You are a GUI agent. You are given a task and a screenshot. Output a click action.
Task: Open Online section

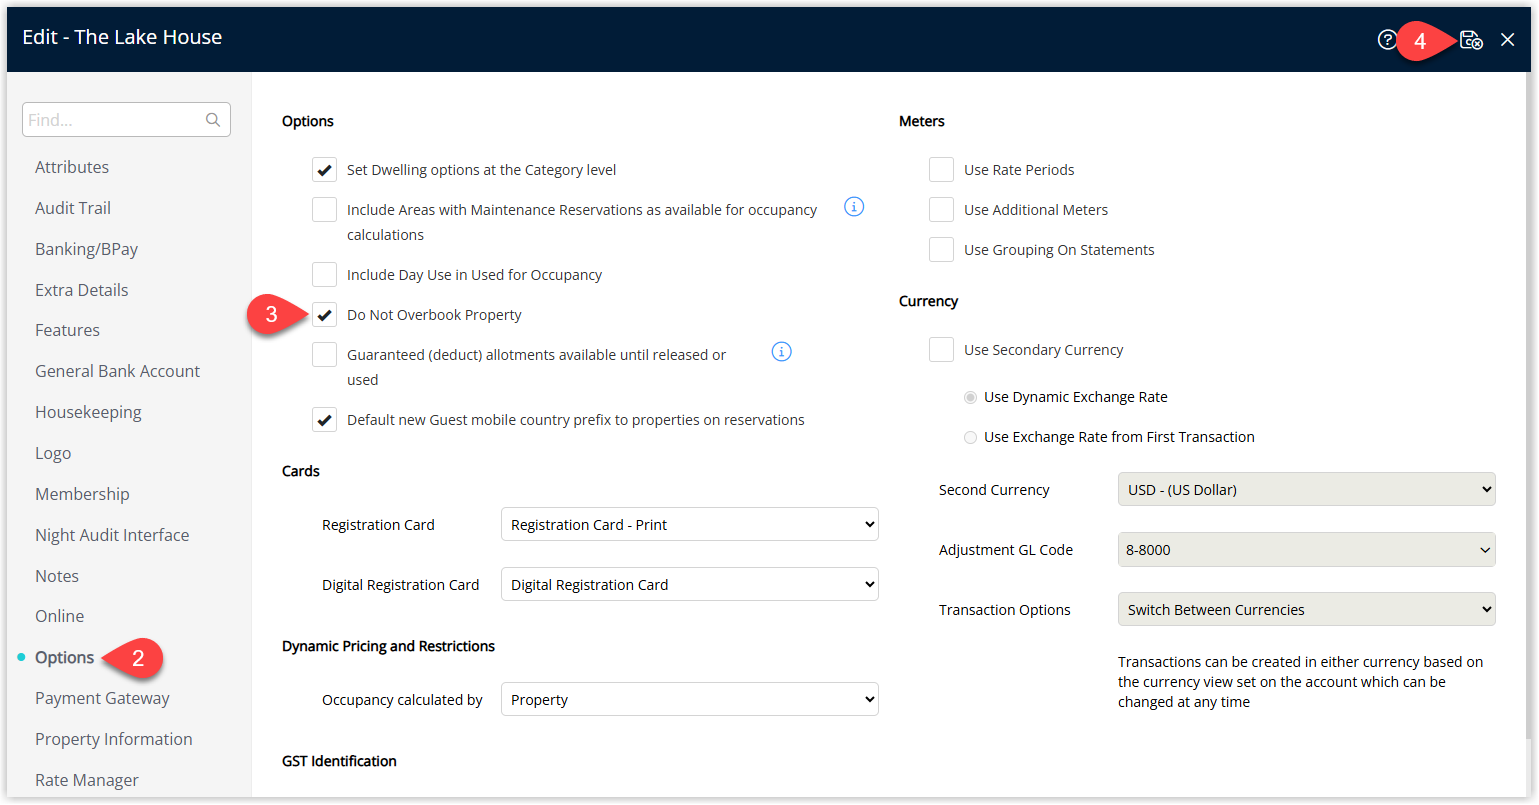pos(60,616)
